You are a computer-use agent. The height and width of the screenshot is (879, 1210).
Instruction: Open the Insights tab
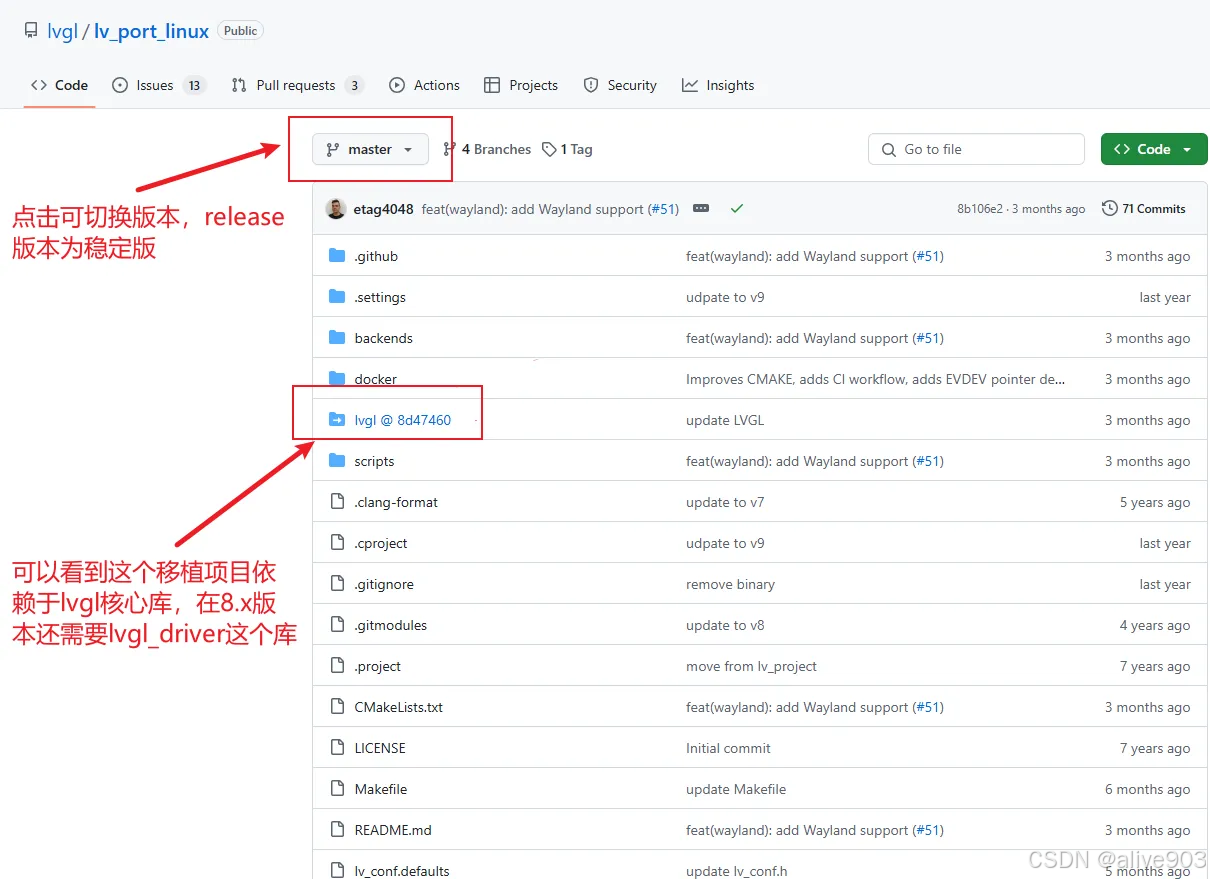(718, 85)
